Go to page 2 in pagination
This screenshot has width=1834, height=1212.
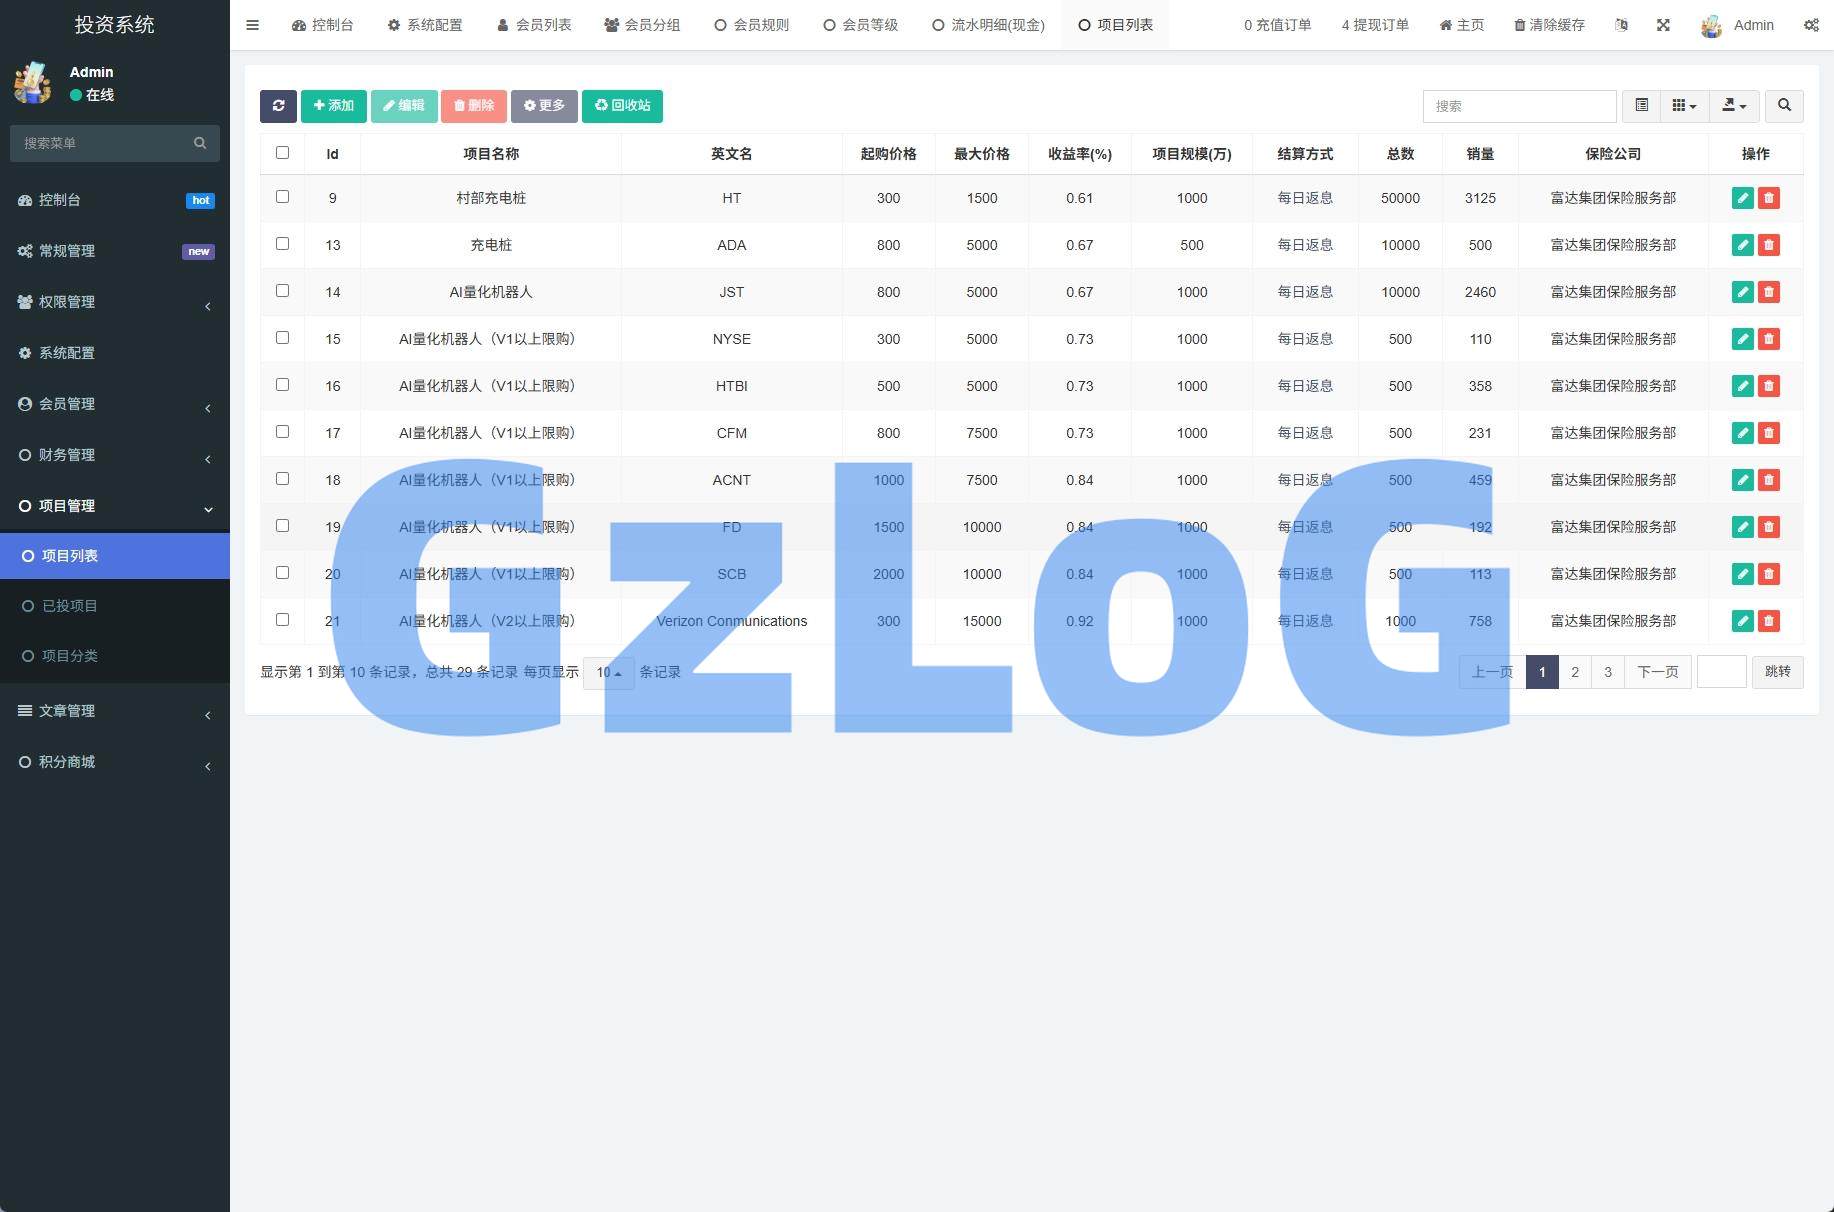coord(1575,672)
